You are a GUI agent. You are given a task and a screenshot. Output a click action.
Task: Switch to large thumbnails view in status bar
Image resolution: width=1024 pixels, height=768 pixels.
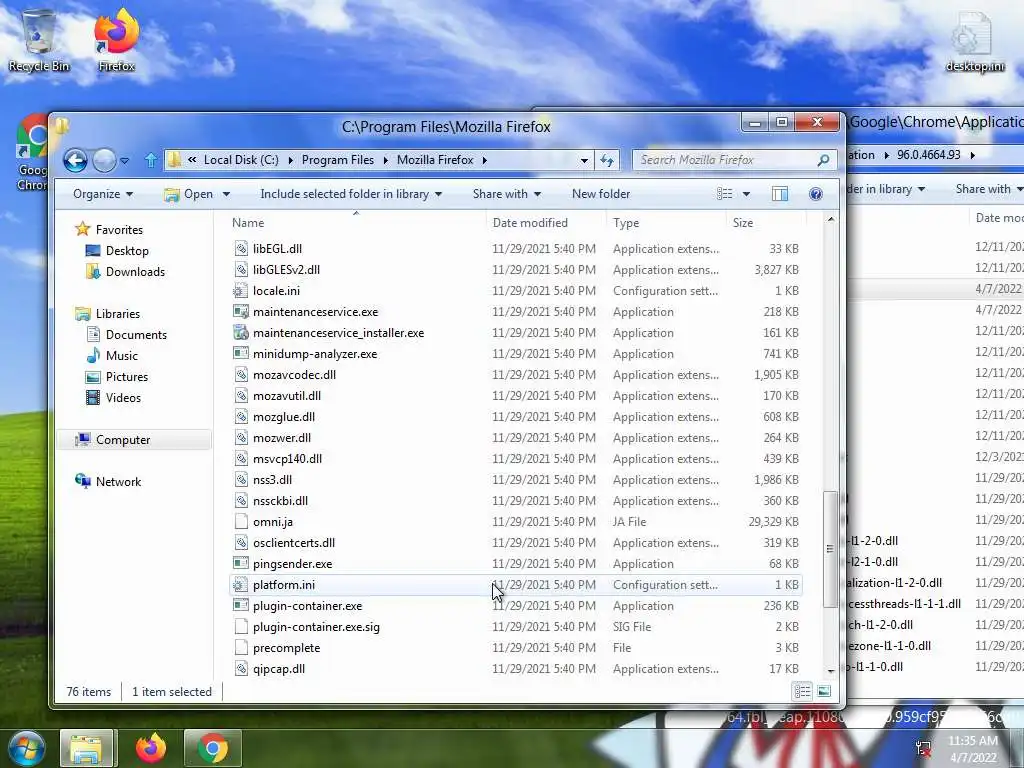point(824,691)
